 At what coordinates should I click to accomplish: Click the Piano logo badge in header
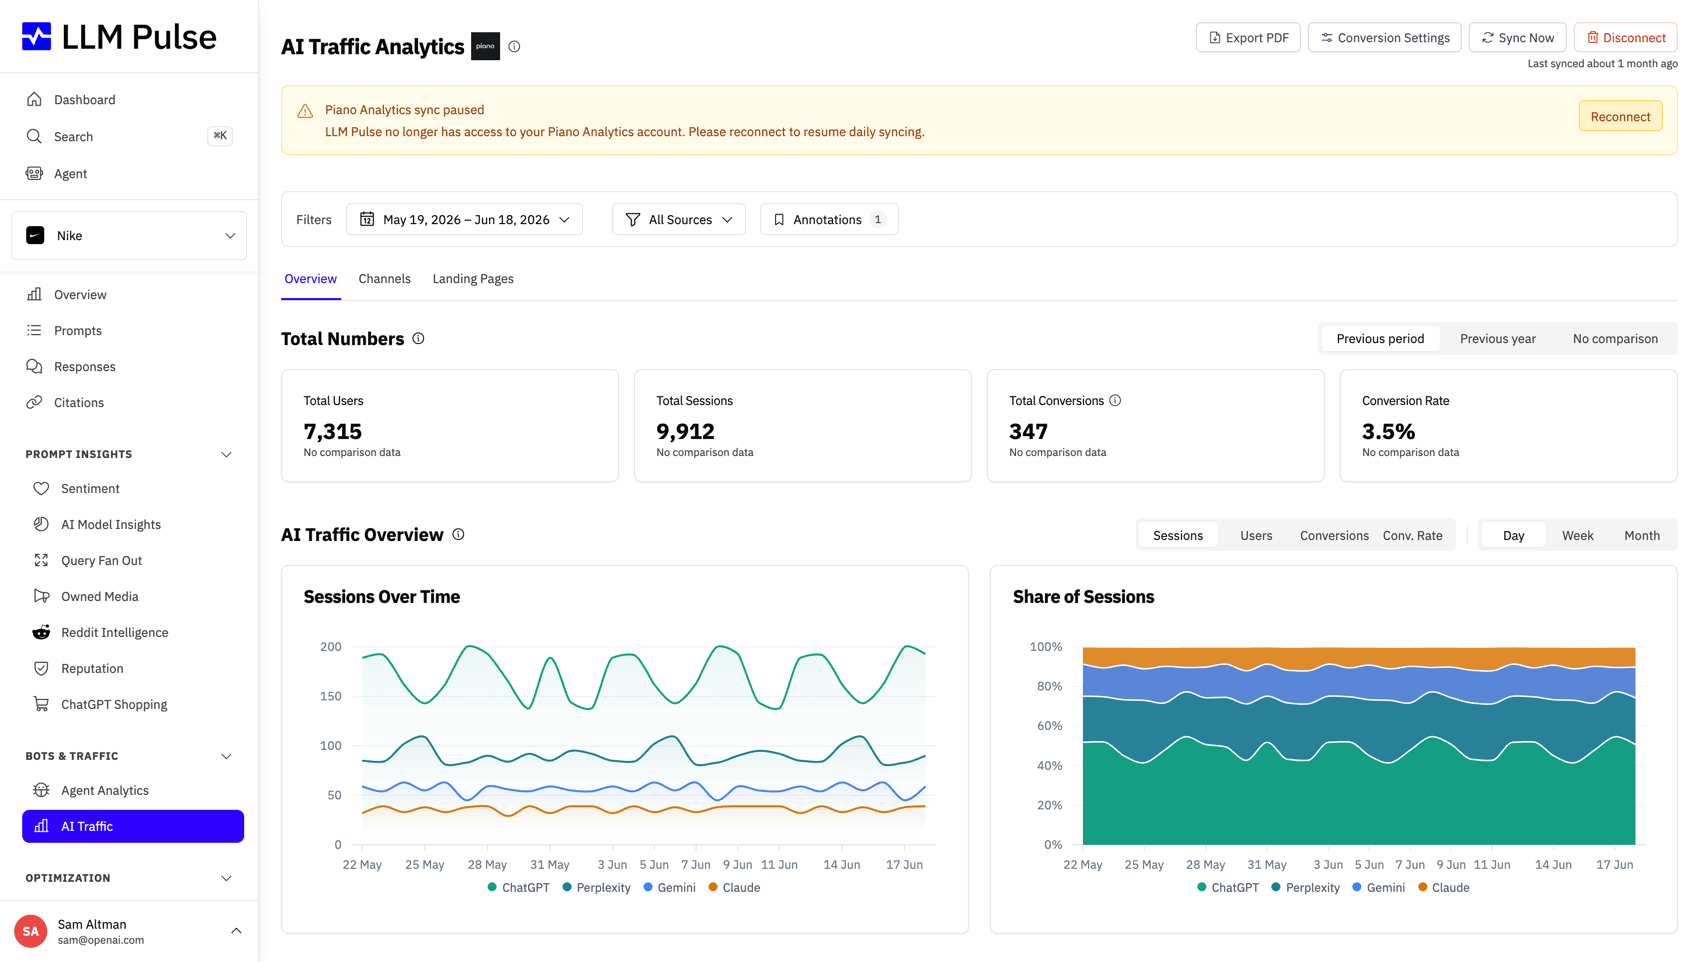485,46
